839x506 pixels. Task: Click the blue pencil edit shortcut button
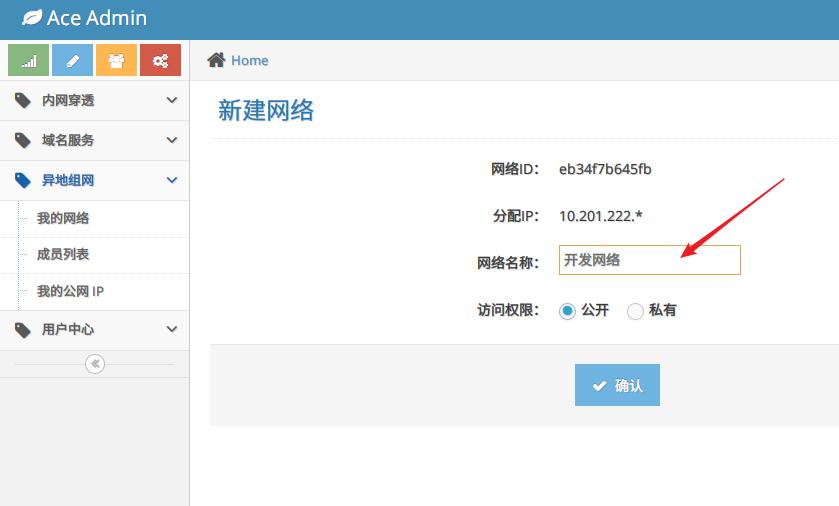72,61
